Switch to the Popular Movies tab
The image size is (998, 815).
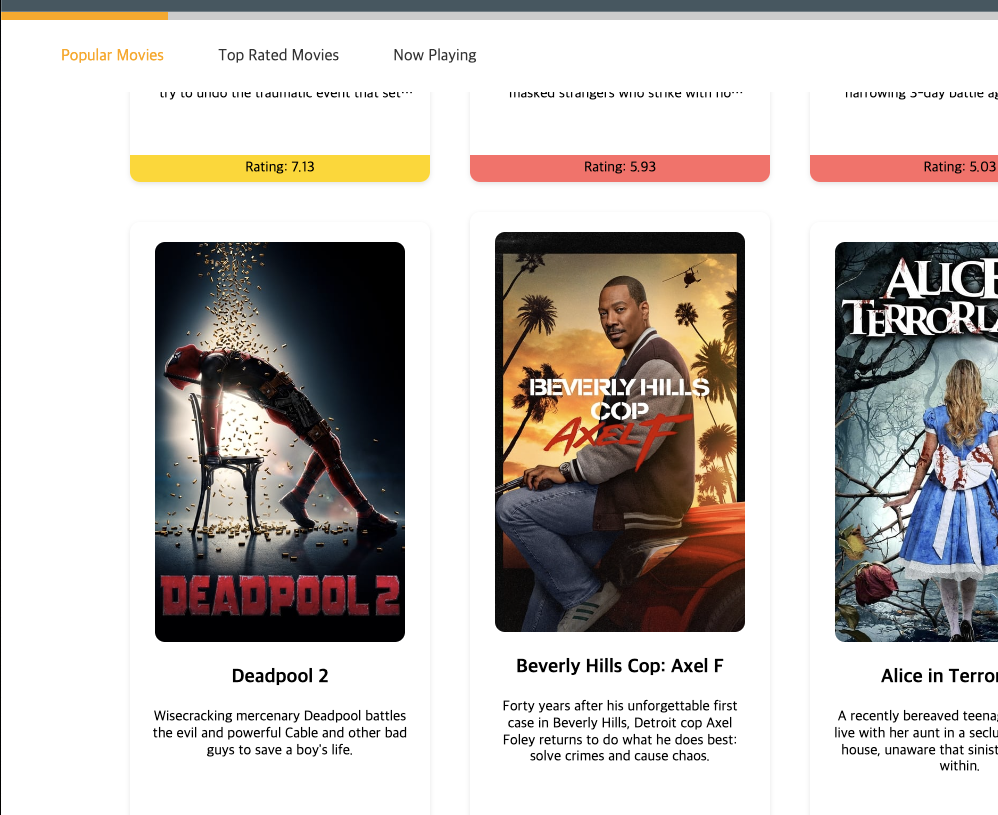pos(112,55)
